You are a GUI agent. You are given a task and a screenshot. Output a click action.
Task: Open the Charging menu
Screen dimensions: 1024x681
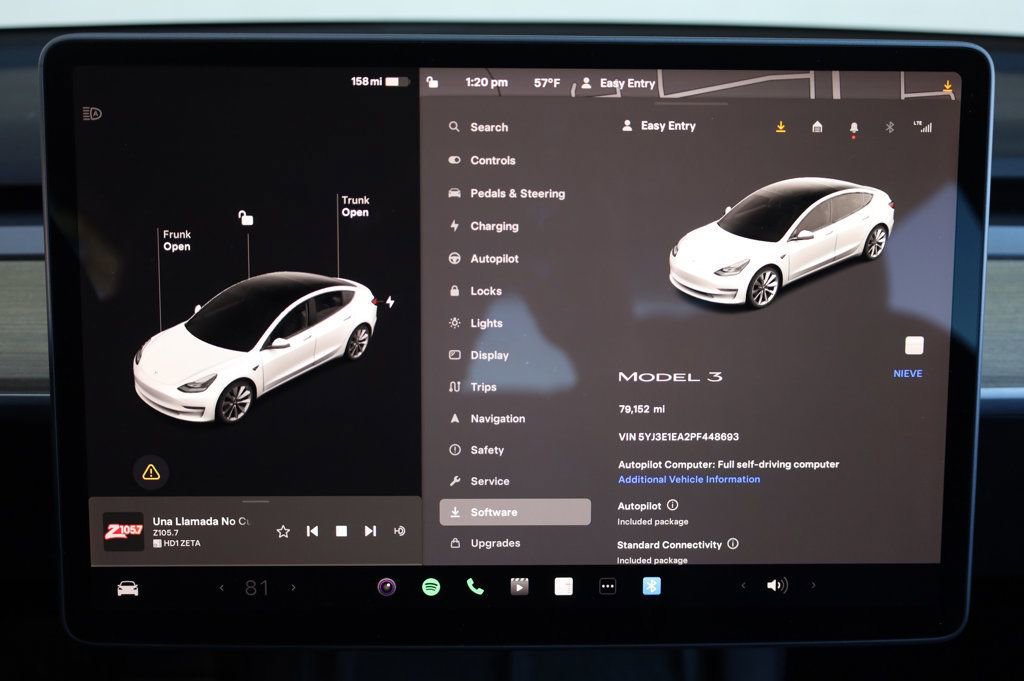tap(484, 227)
